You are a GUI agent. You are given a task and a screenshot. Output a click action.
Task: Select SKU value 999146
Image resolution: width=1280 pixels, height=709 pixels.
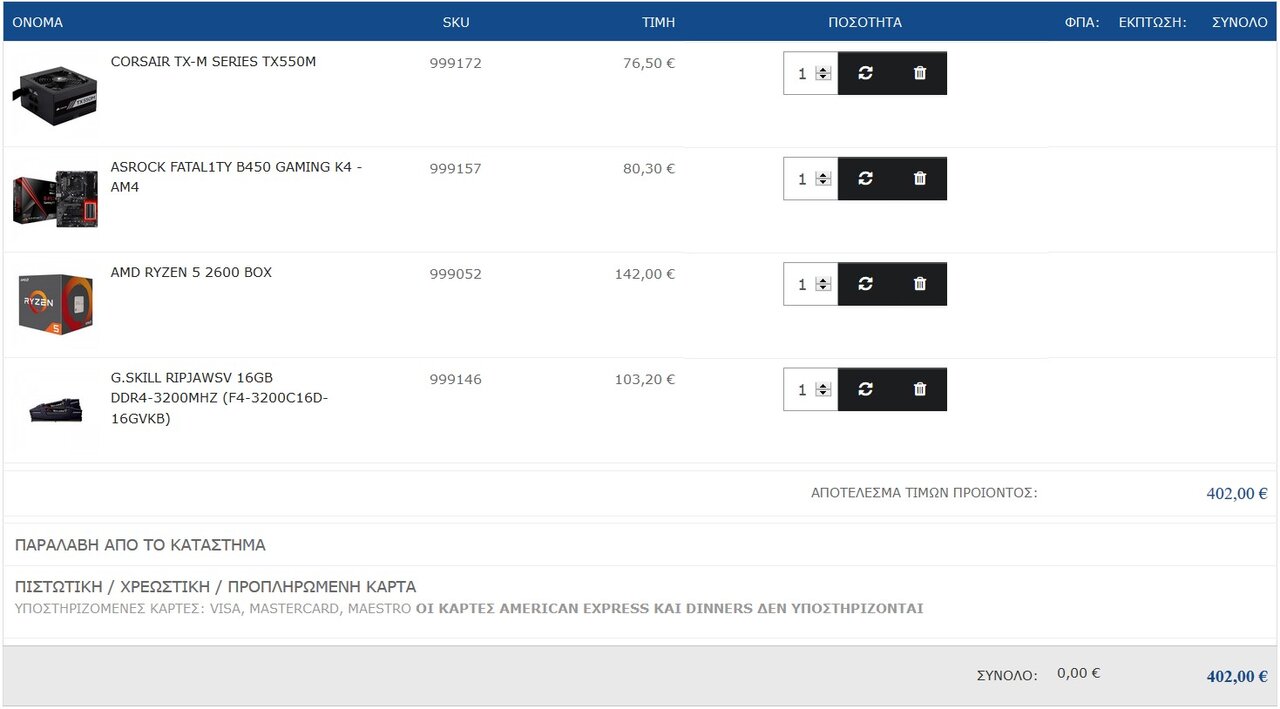(x=456, y=380)
